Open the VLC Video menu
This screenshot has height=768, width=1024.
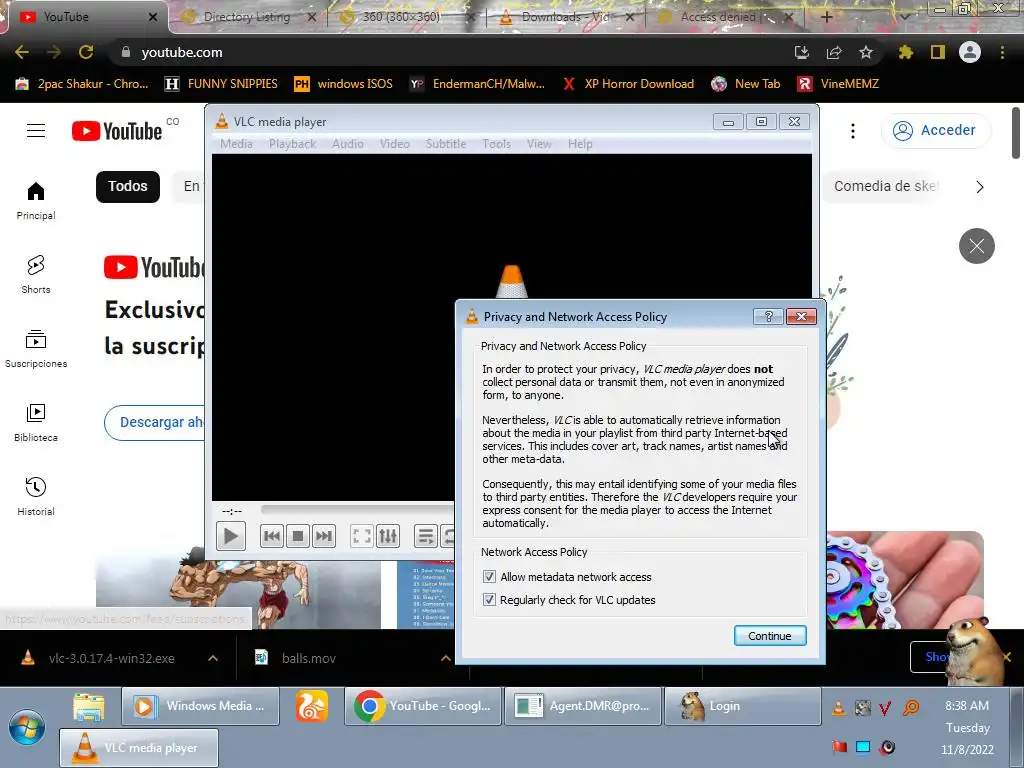pos(394,144)
